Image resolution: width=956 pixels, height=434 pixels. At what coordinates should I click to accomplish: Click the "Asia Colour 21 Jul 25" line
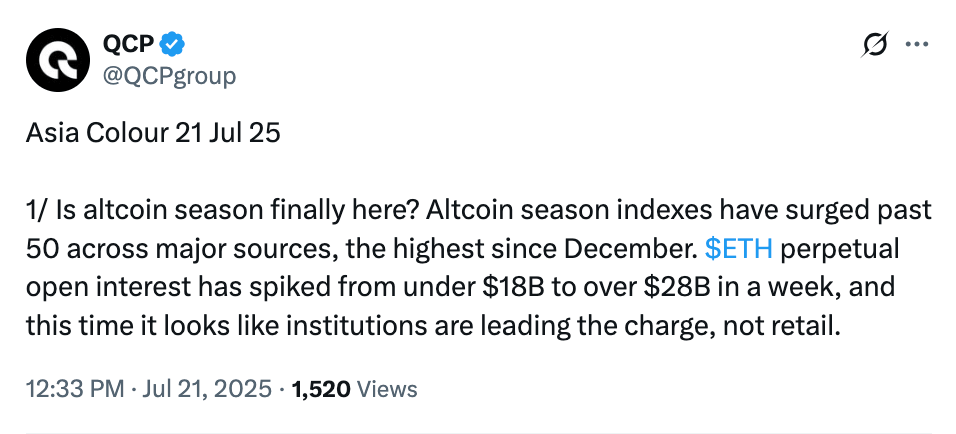coord(153,133)
